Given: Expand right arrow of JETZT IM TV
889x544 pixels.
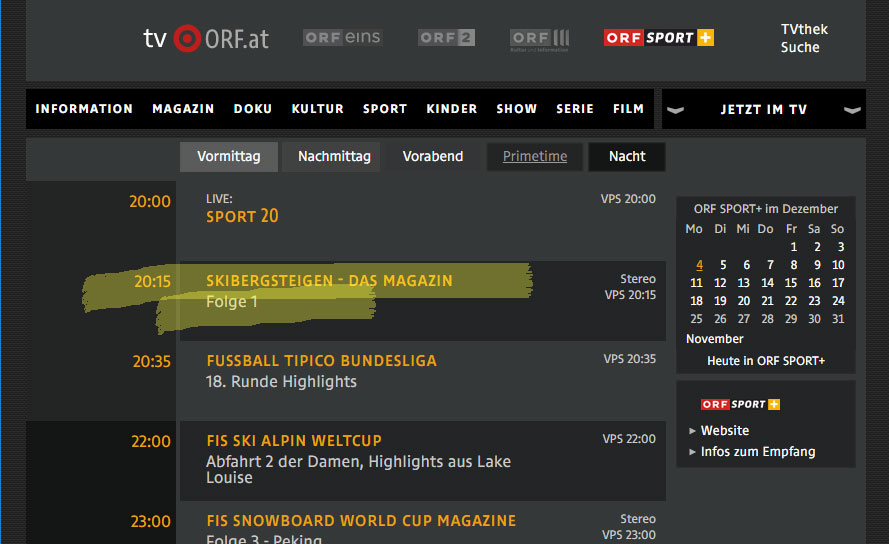Looking at the screenshot, I should (852, 109).
